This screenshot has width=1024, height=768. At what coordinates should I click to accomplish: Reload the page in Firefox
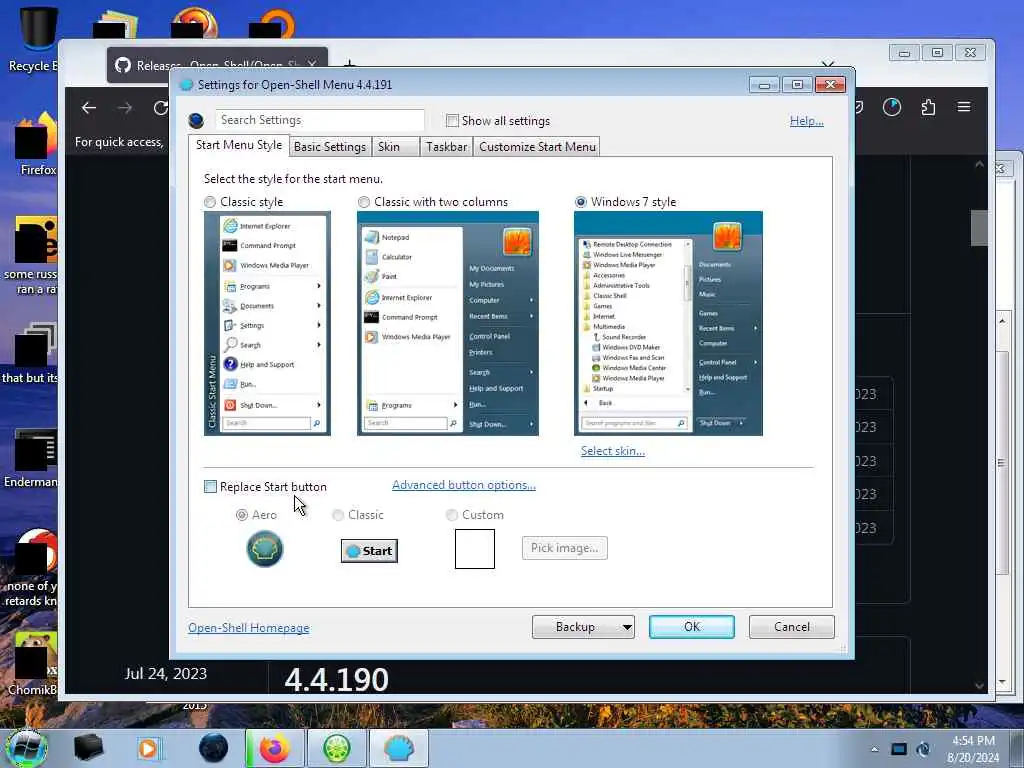tap(161, 108)
